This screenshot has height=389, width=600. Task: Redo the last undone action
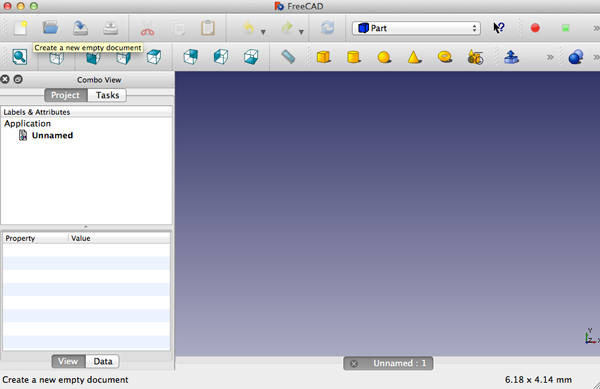click(x=287, y=28)
